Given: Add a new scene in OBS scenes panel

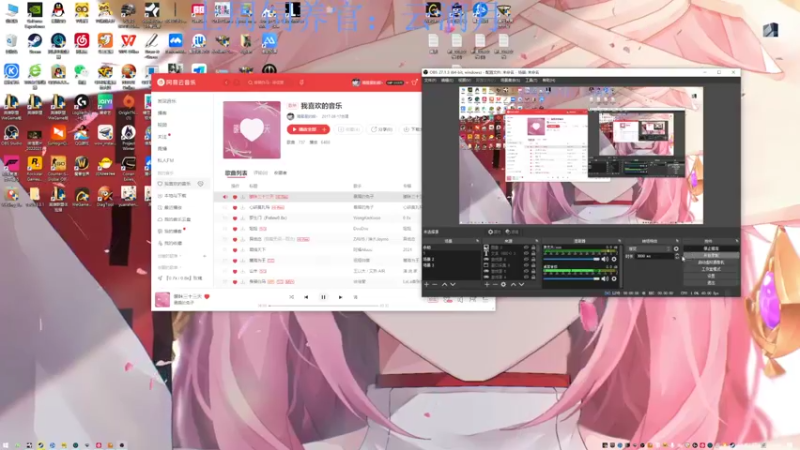Looking at the screenshot, I should click(427, 285).
